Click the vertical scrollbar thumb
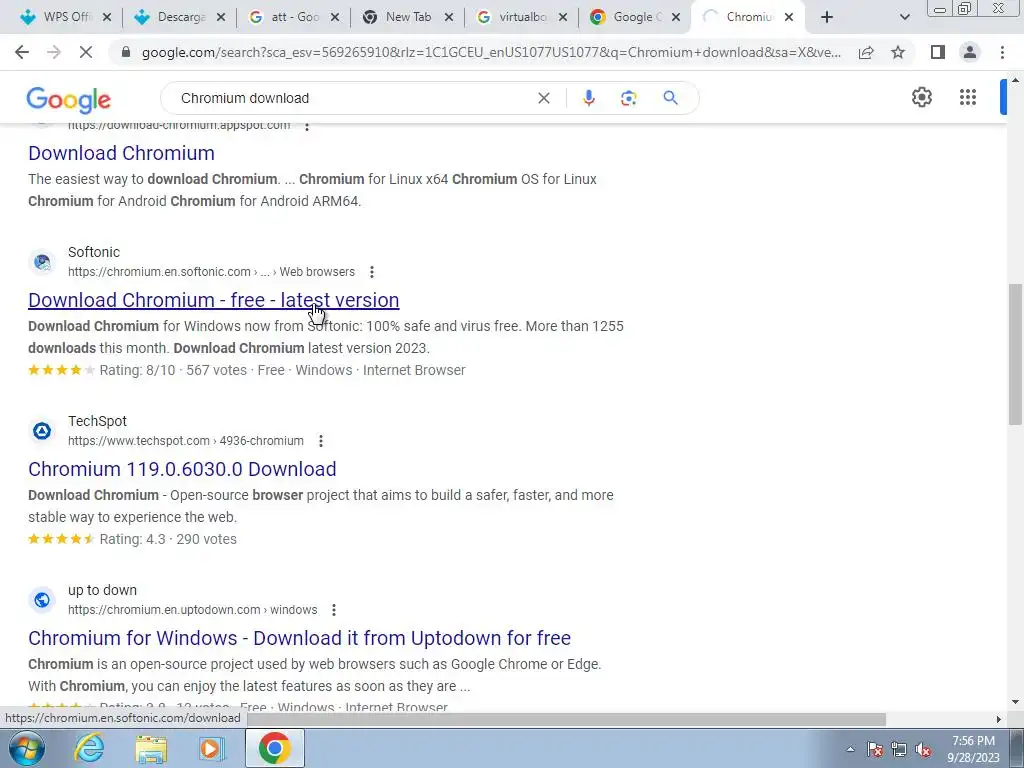The width and height of the screenshot is (1024, 768). pos(1015,354)
